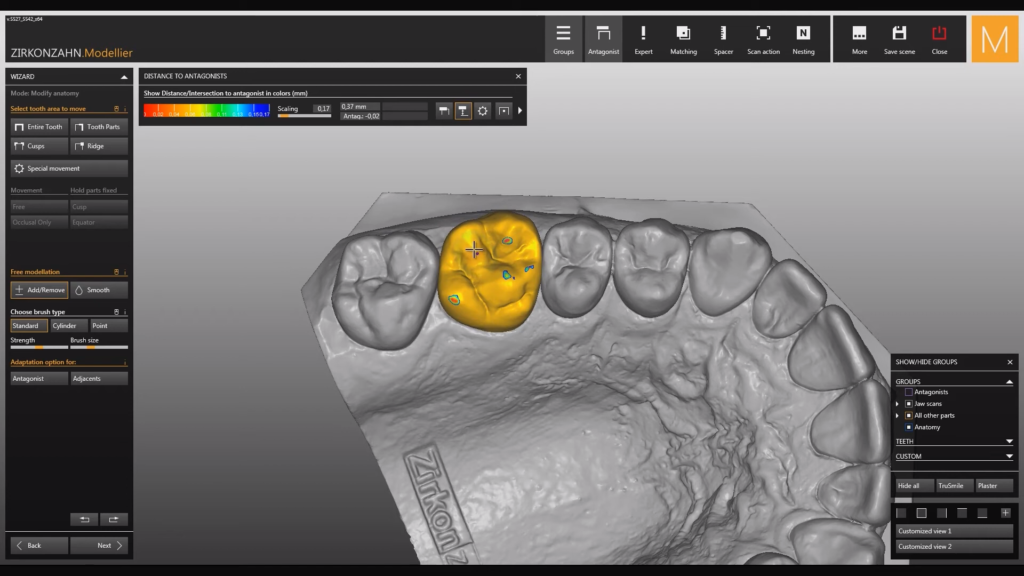Toggle All other parts visibility checkbox
Screen dimensions: 1024x576
pos(908,415)
